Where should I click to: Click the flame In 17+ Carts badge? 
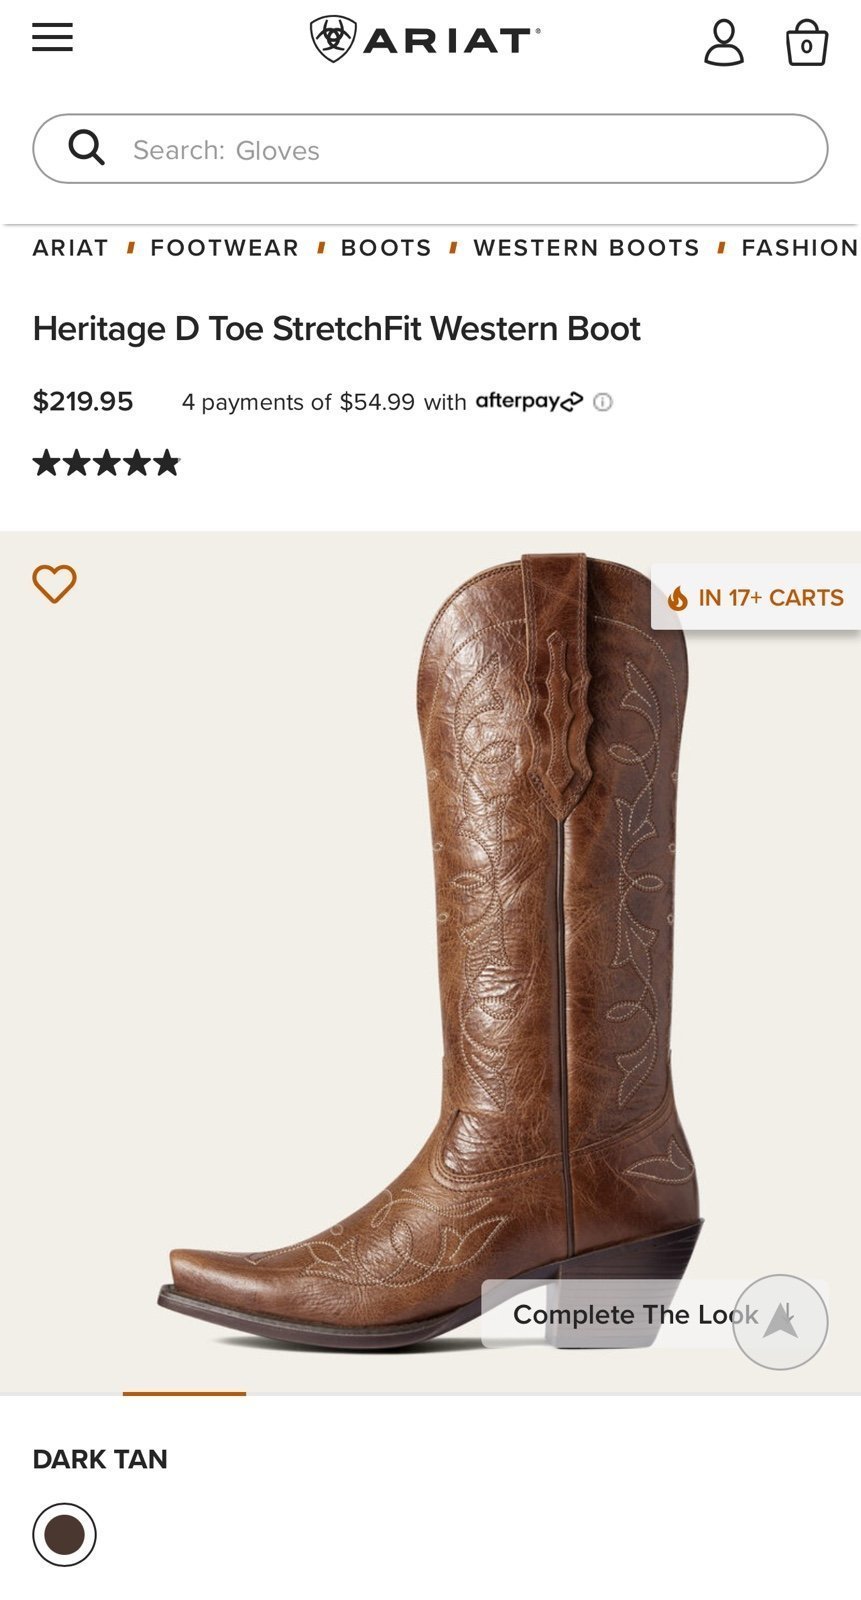click(x=755, y=597)
